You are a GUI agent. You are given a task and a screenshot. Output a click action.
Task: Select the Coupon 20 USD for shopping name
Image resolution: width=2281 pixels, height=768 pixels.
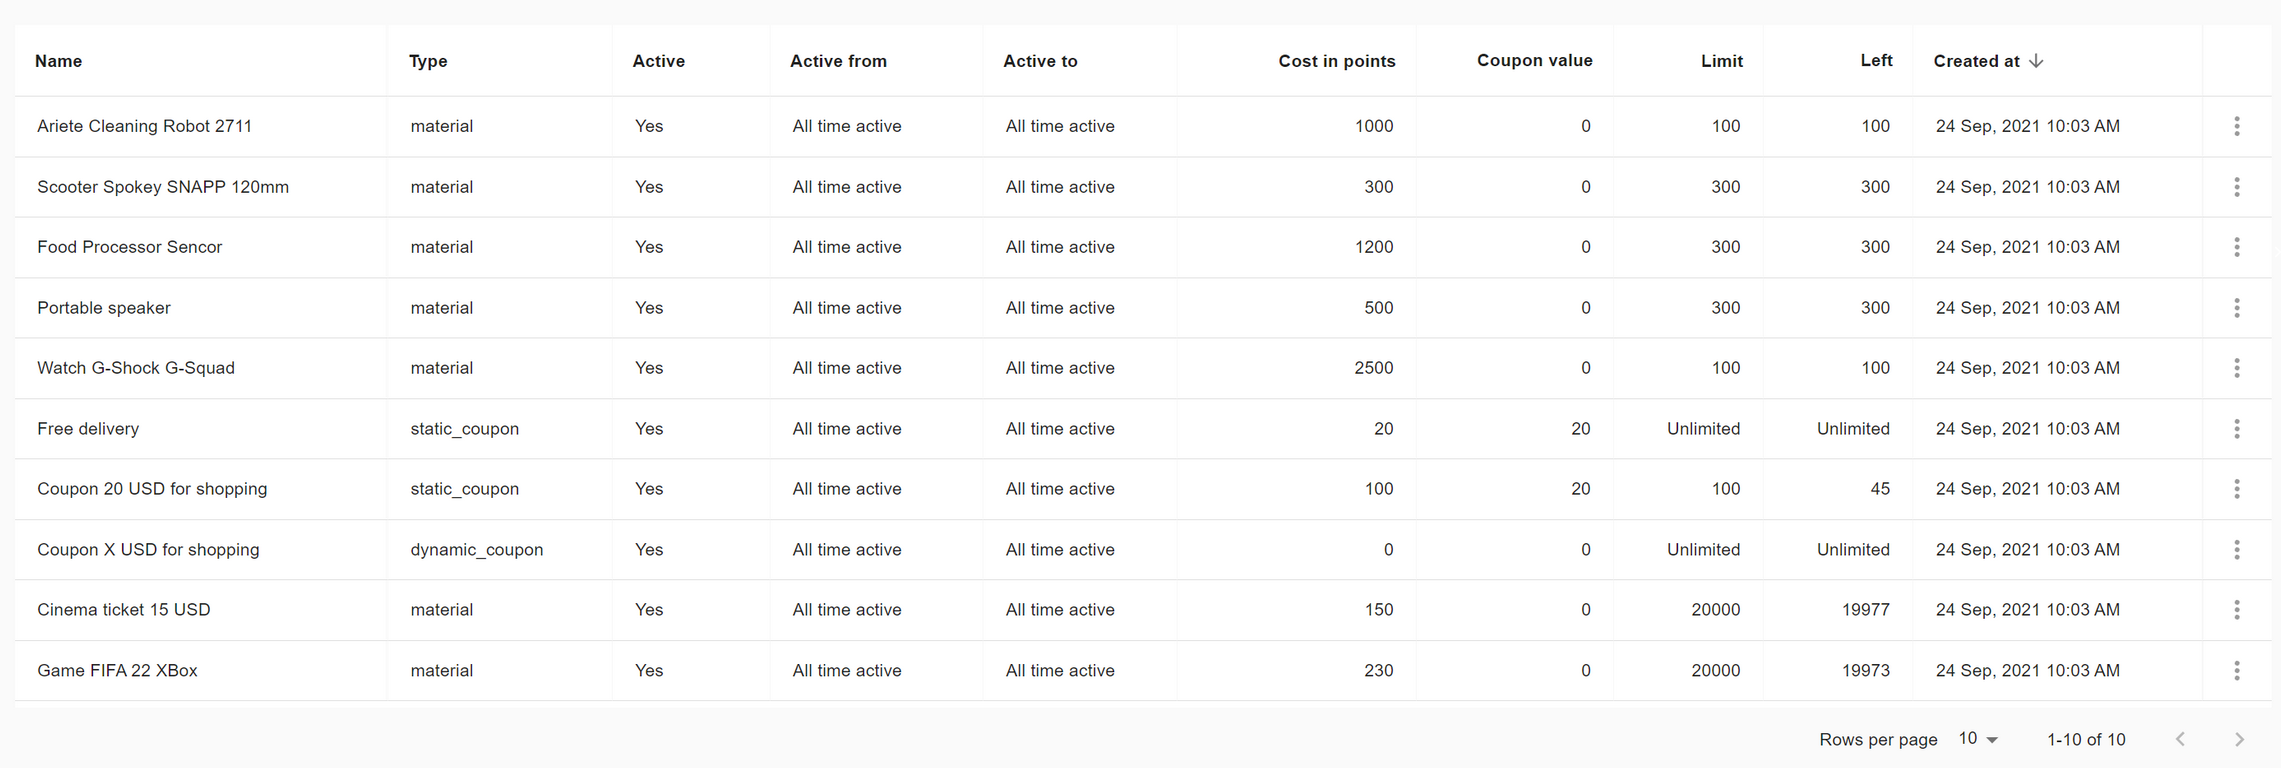pos(152,489)
